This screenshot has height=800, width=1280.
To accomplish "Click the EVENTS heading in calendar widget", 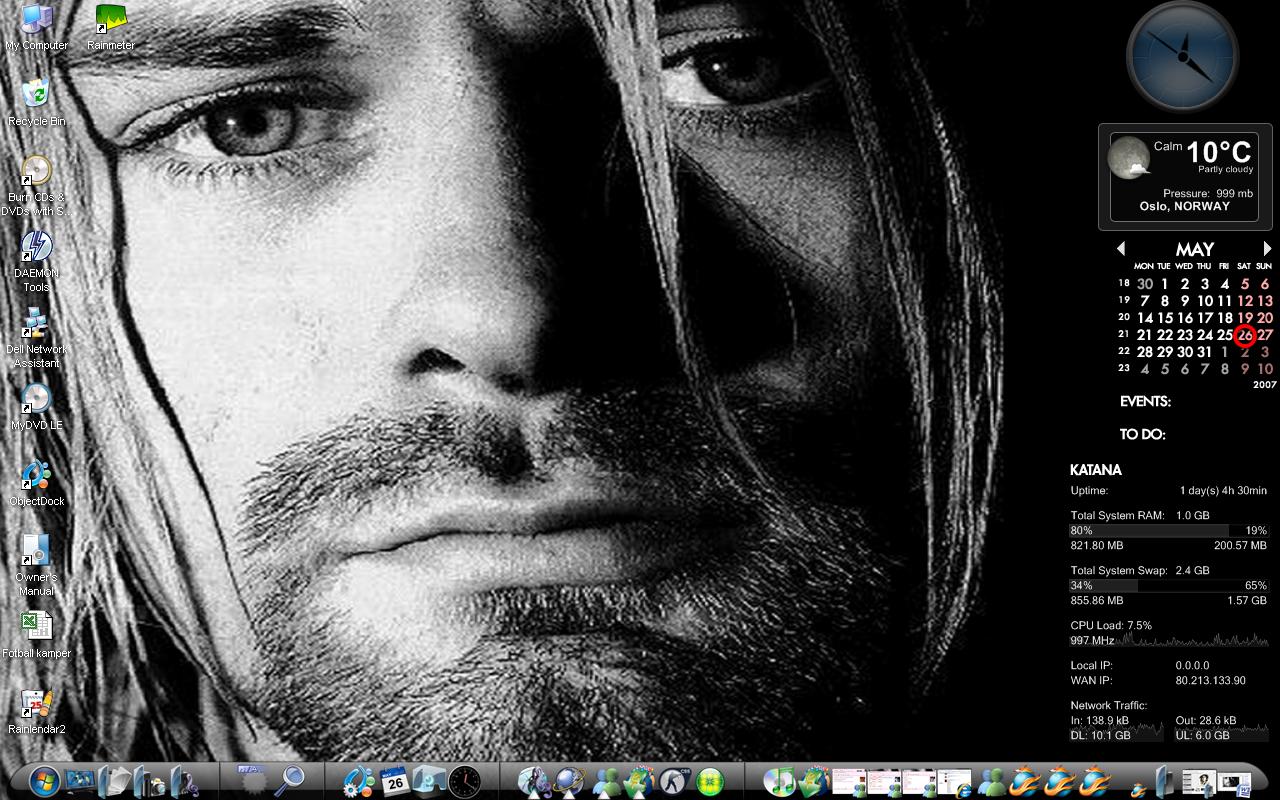I will click(x=1145, y=402).
